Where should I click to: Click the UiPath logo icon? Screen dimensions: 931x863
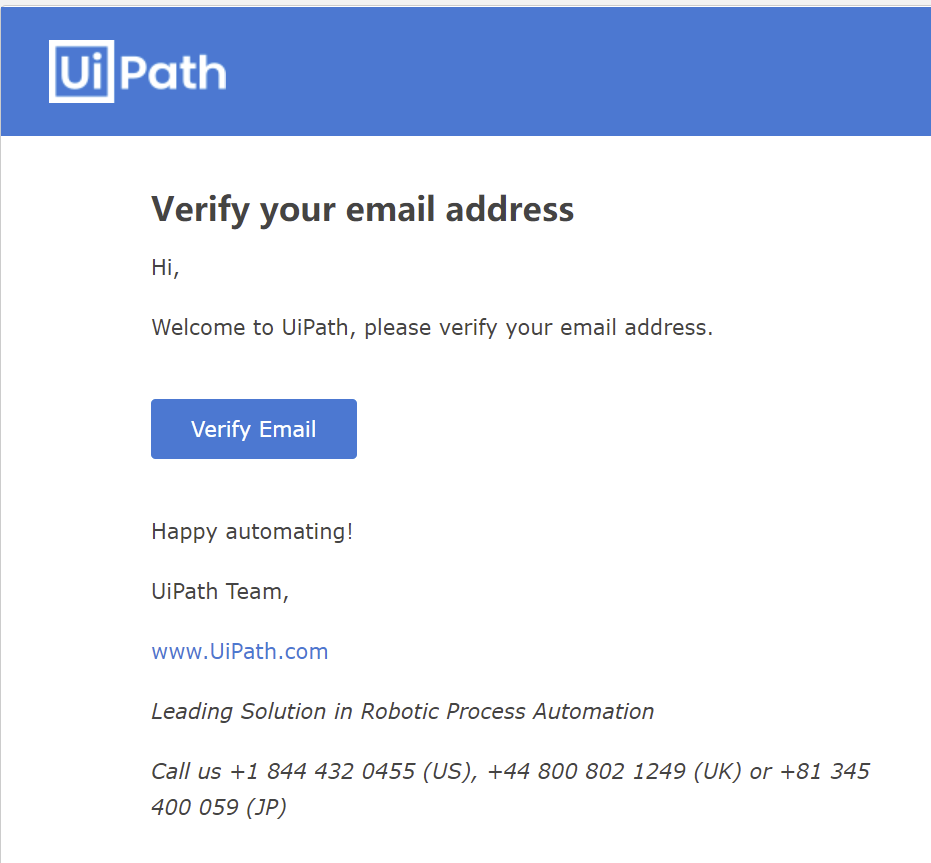(x=137, y=70)
